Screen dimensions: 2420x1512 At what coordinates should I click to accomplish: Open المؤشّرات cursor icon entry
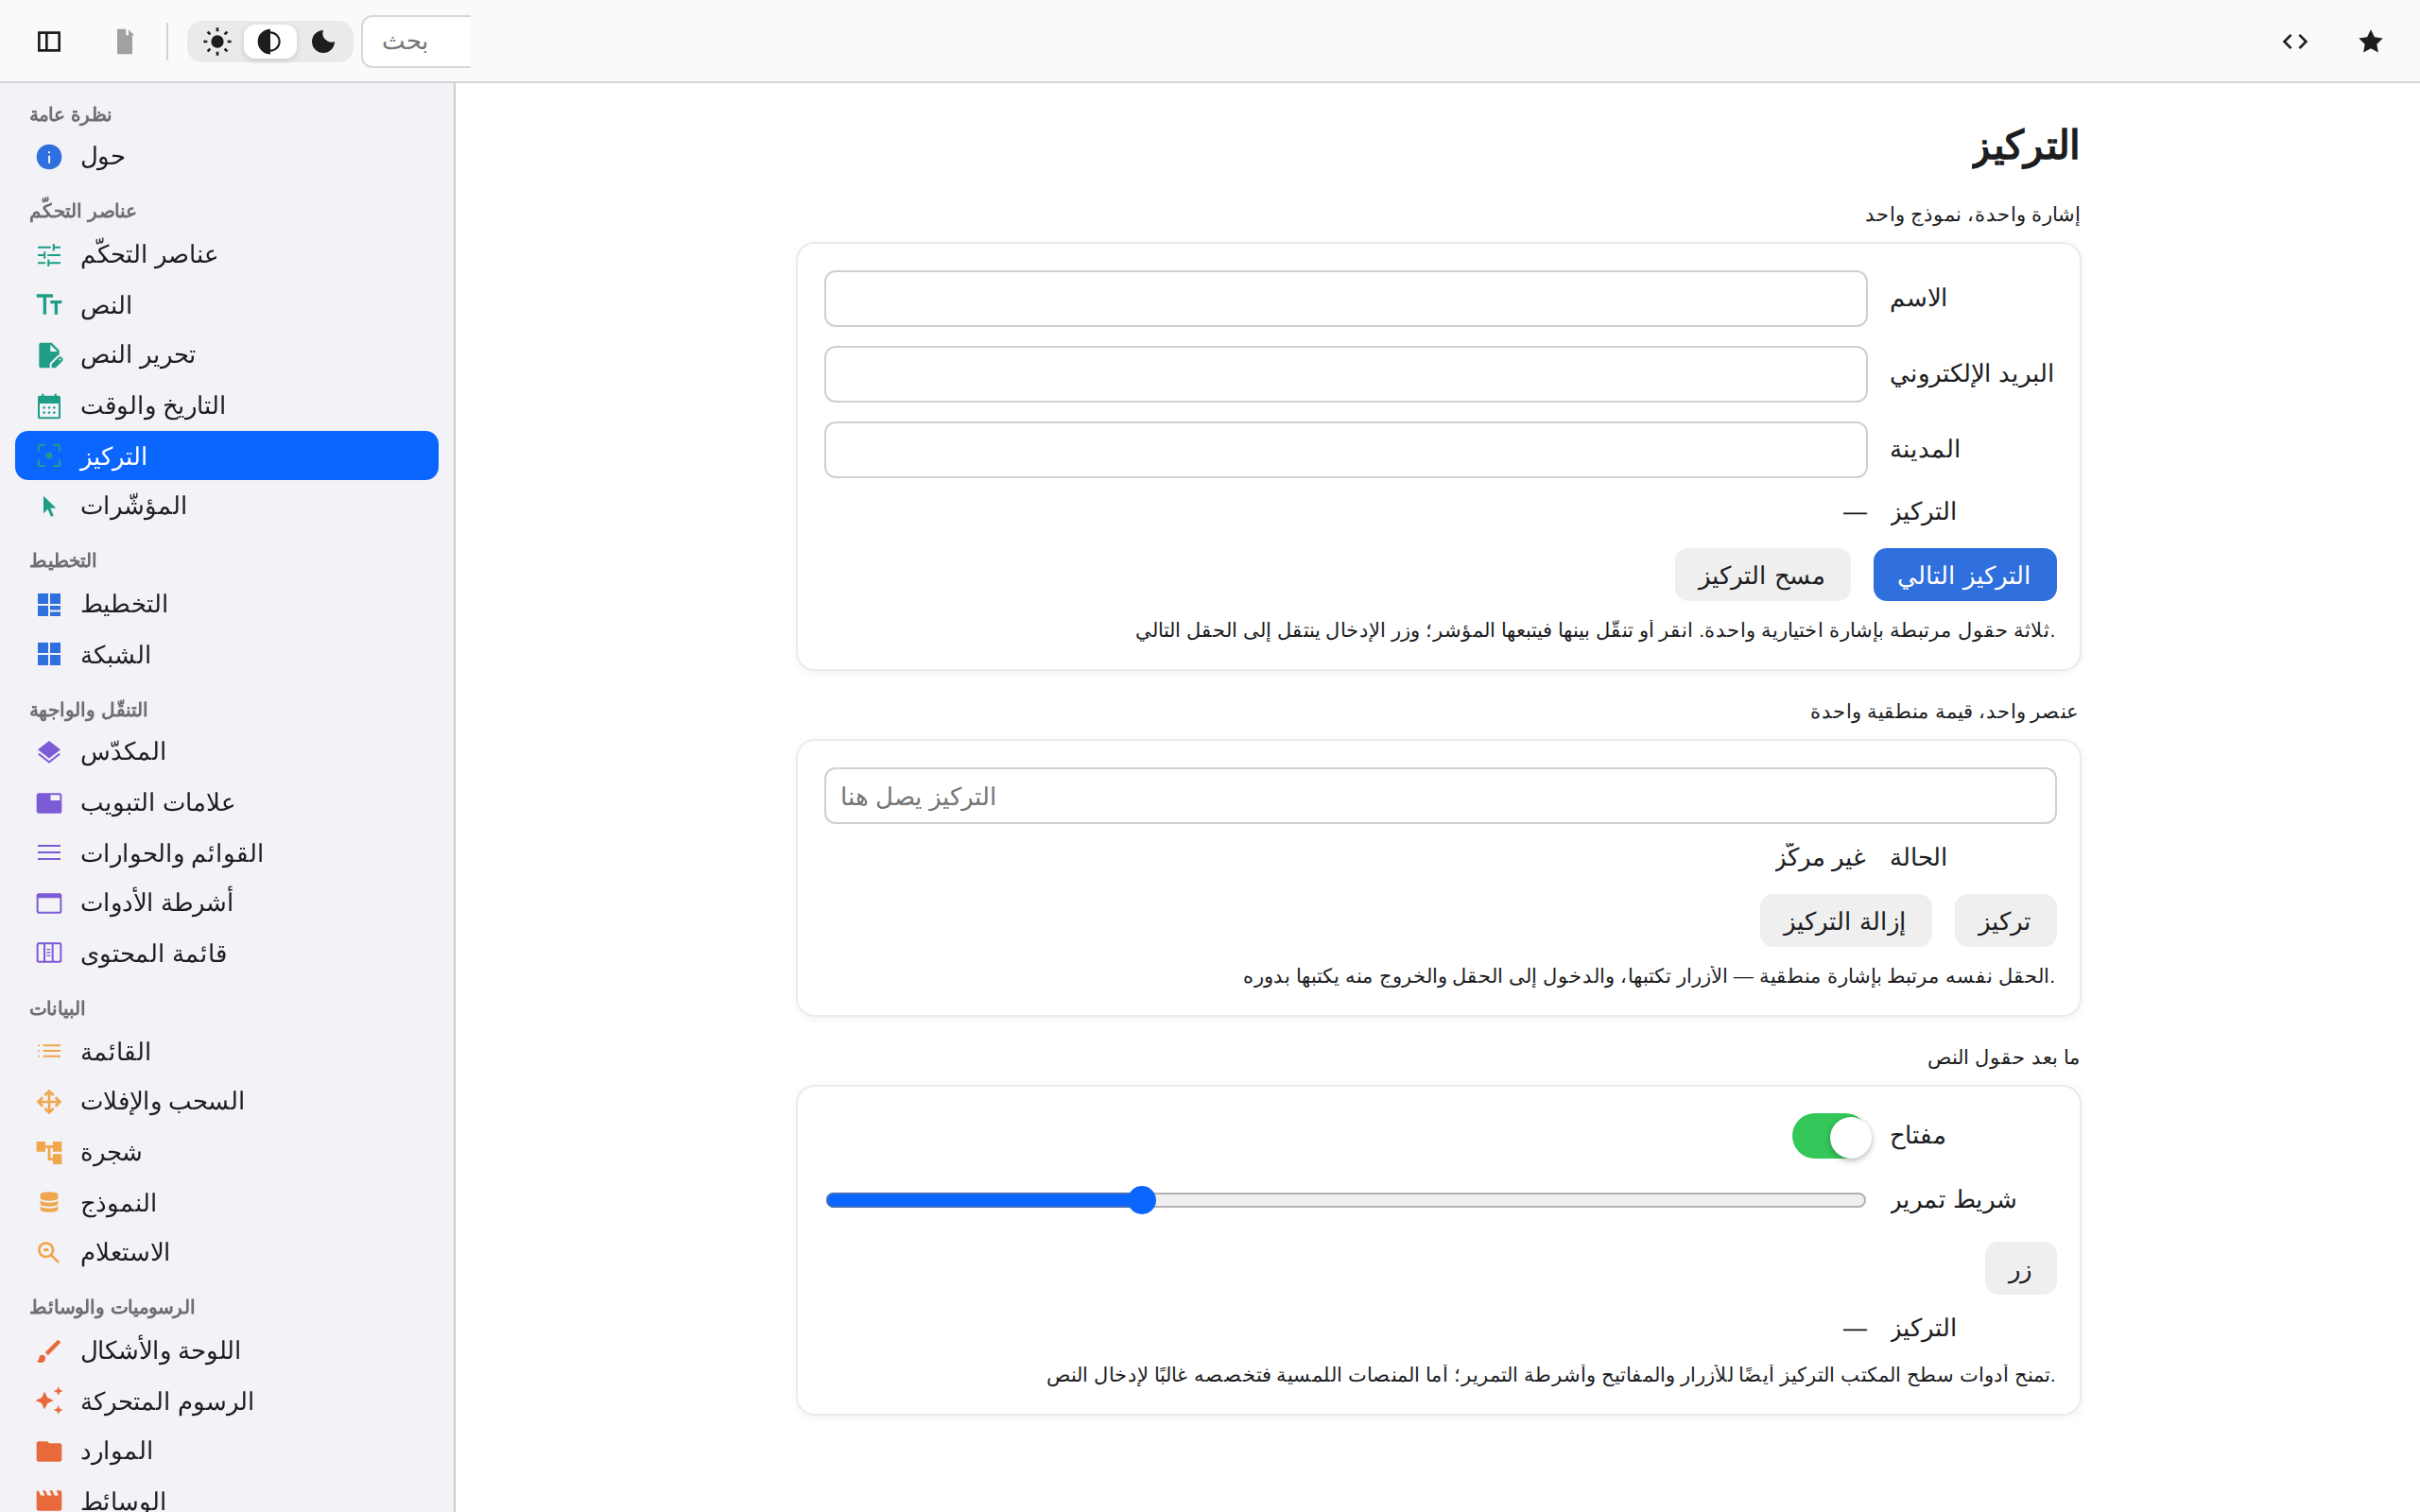[x=49, y=506]
